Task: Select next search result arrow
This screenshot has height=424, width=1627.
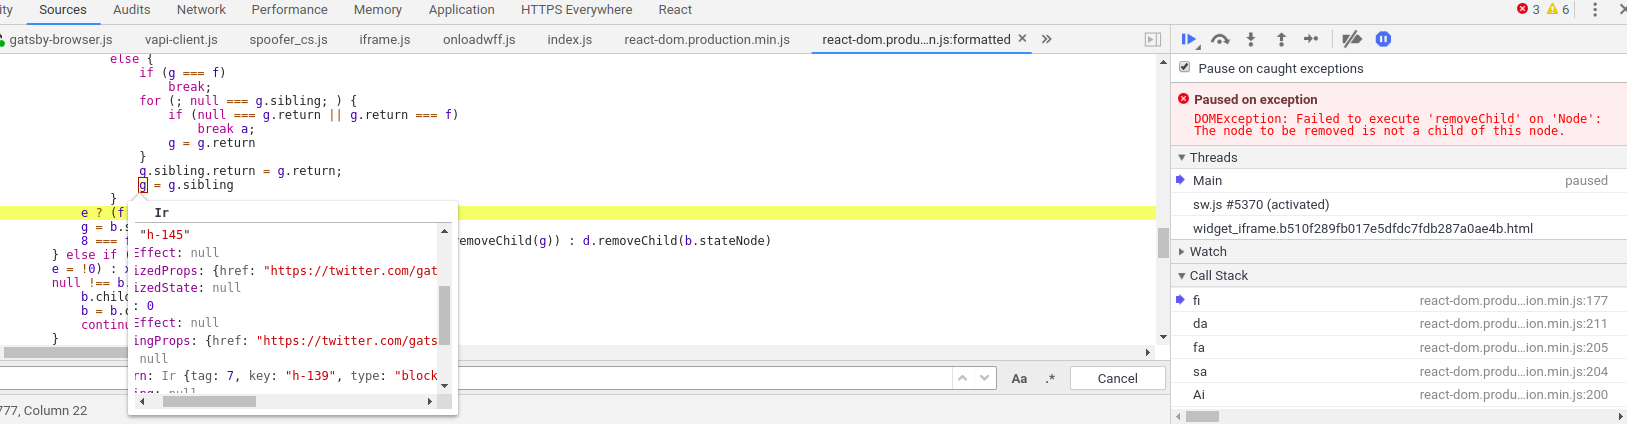Action: 985,378
